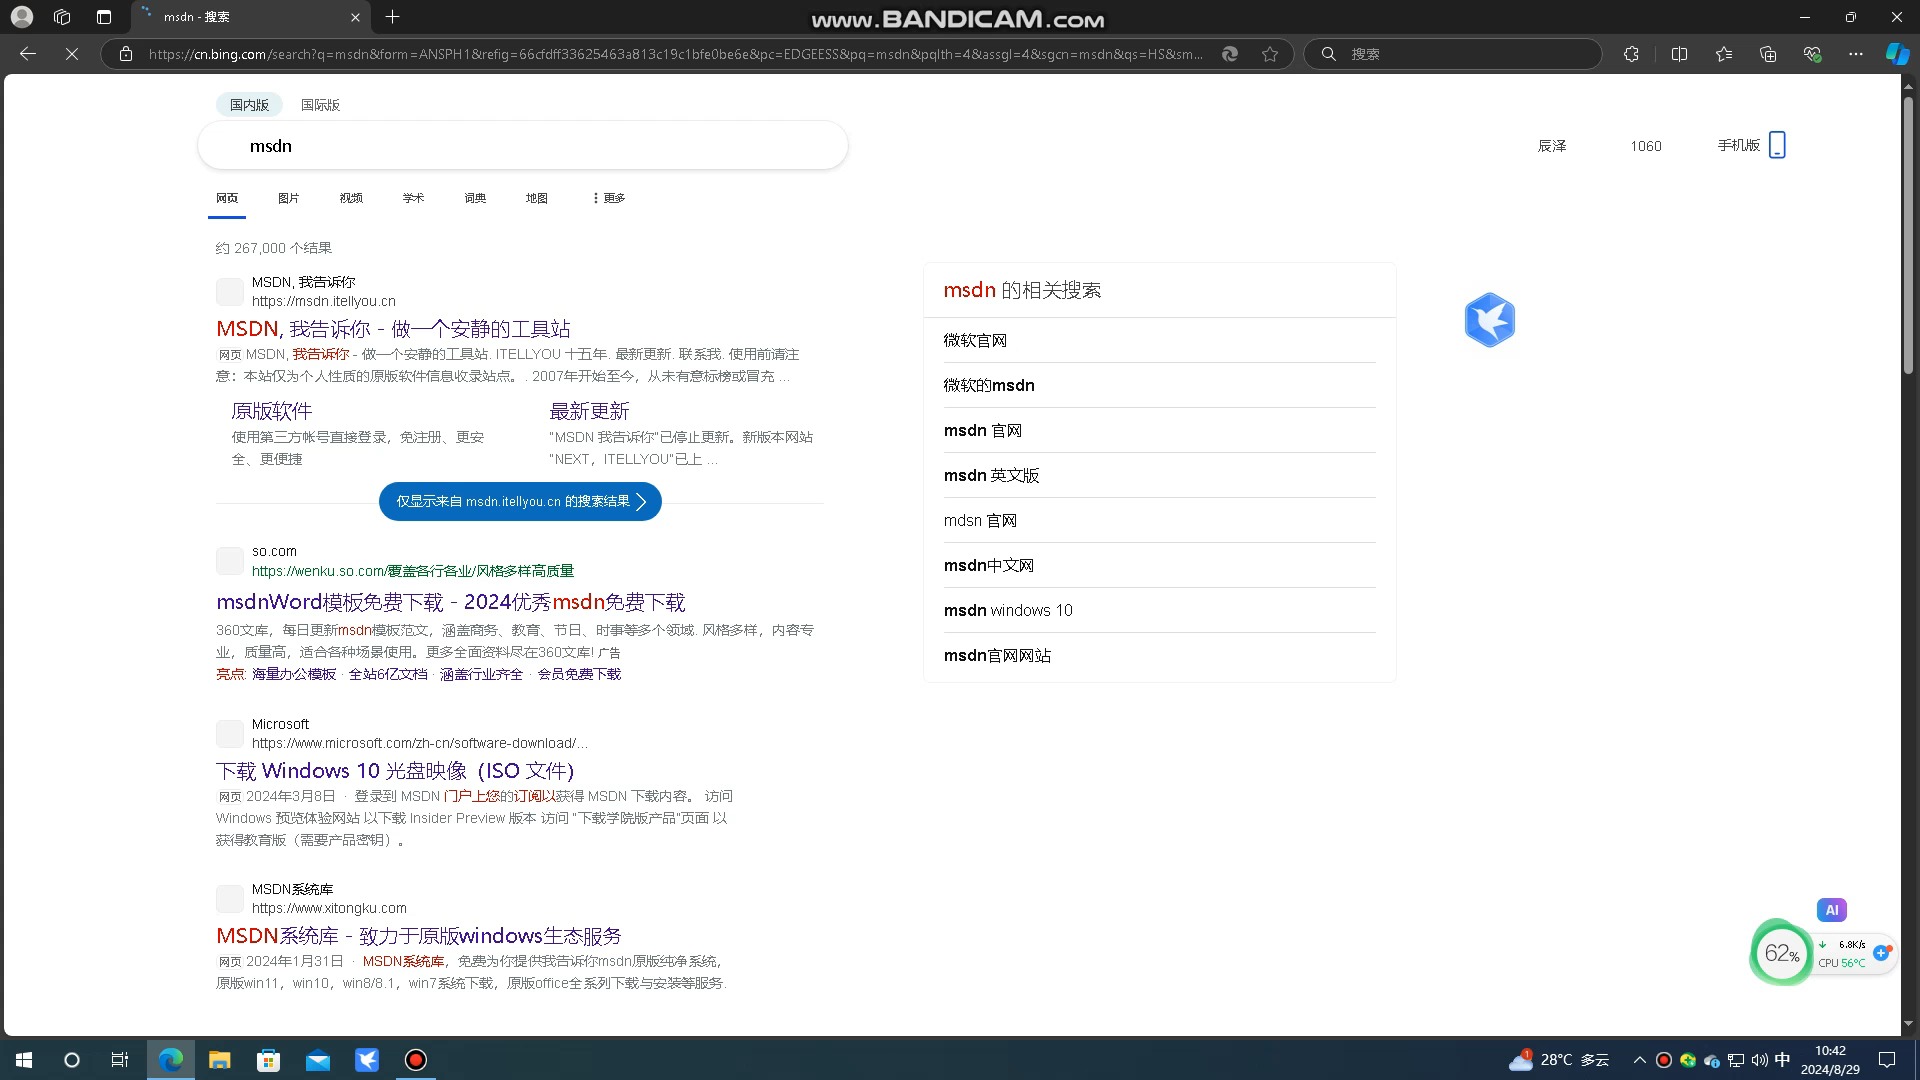Switch to 视频 results tab
Image resolution: width=1920 pixels, height=1080 pixels.
coord(351,198)
